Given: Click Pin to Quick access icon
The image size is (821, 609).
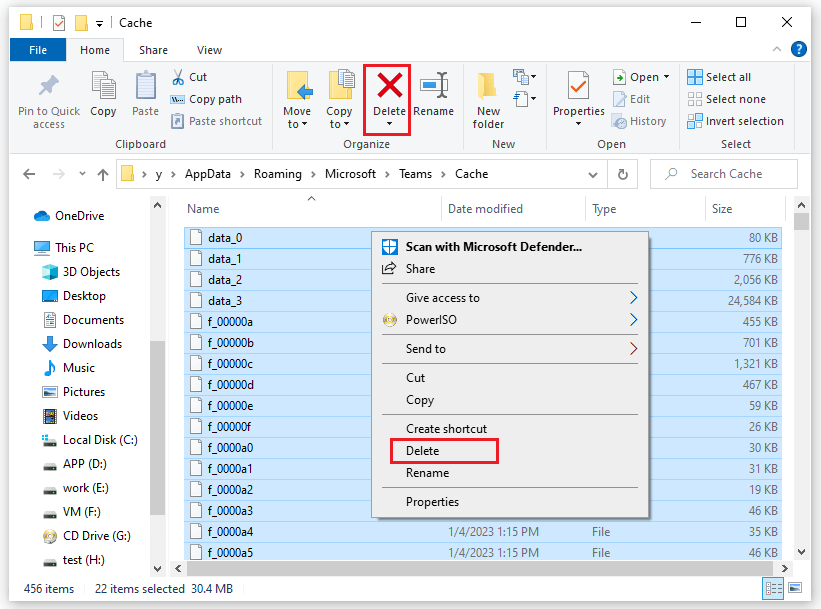Looking at the screenshot, I should pyautogui.click(x=49, y=86).
